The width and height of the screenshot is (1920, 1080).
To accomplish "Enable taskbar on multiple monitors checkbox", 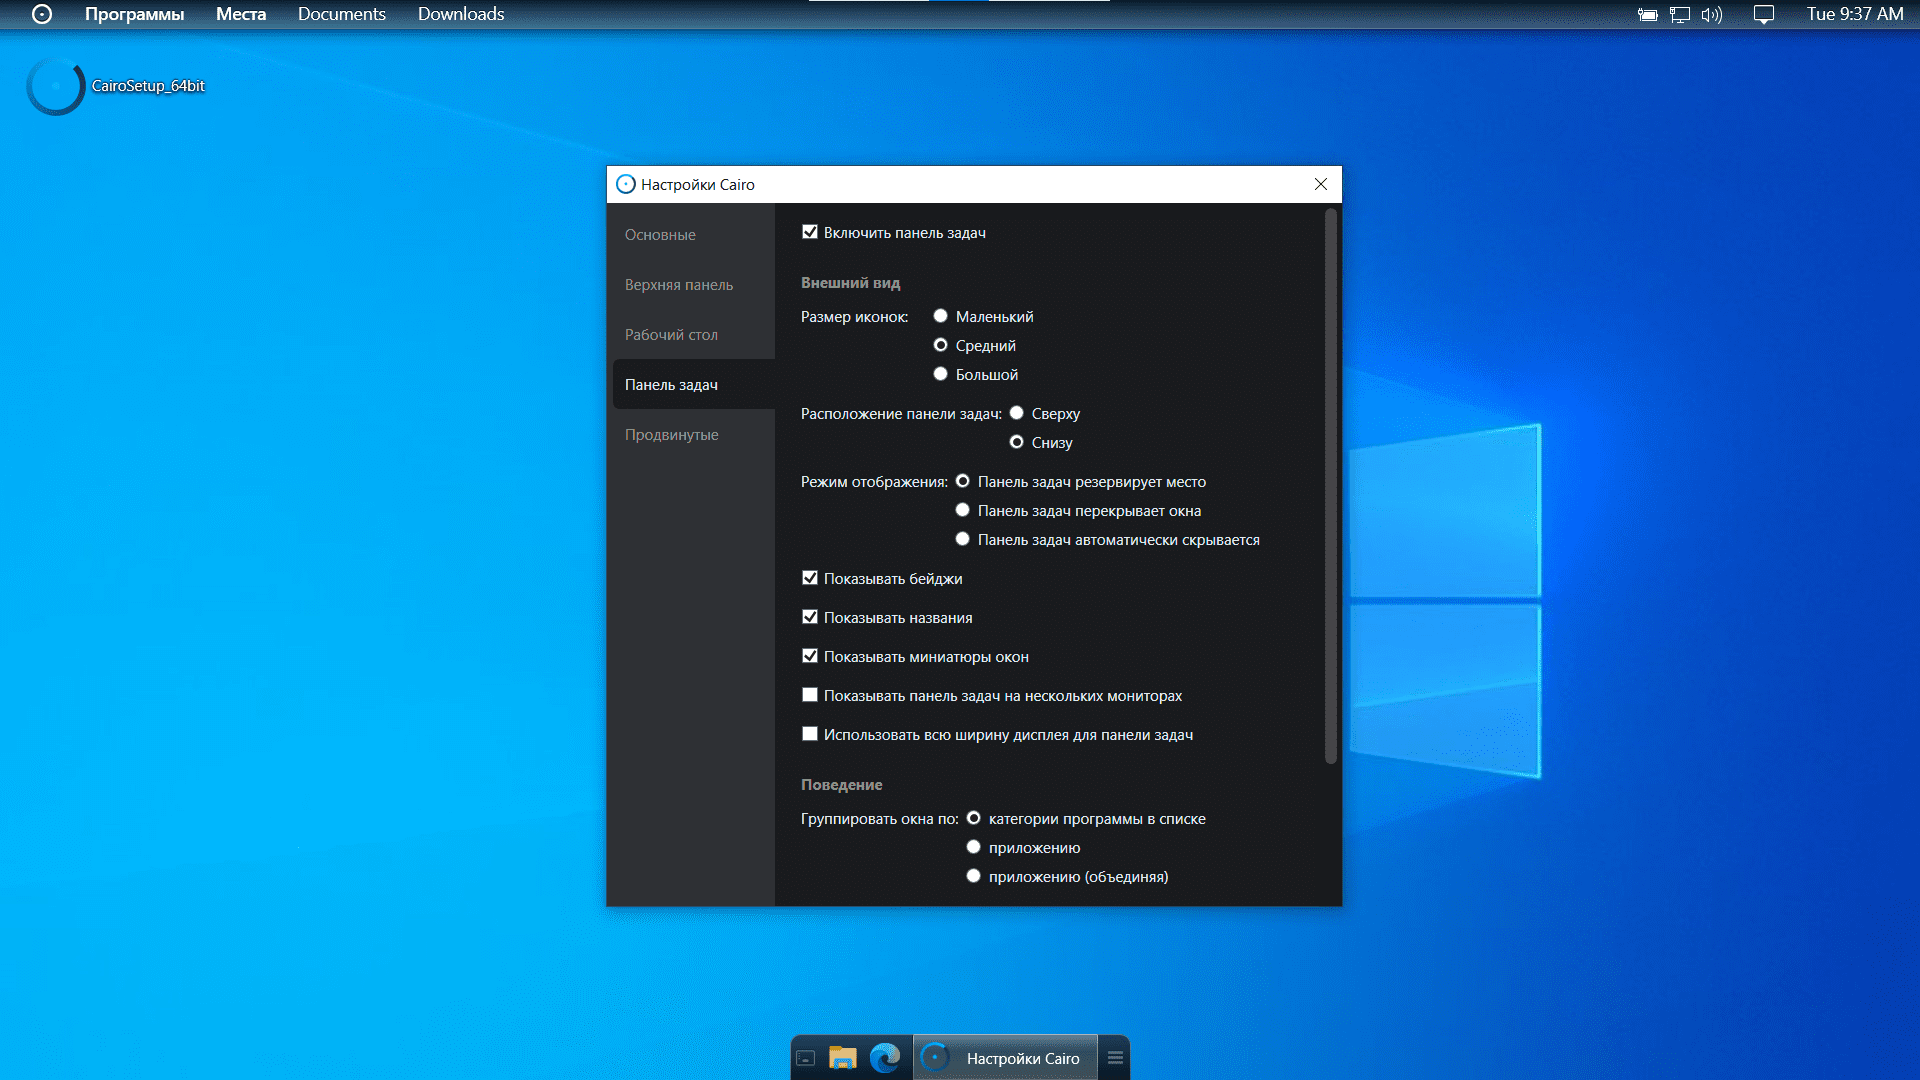I will (x=810, y=695).
